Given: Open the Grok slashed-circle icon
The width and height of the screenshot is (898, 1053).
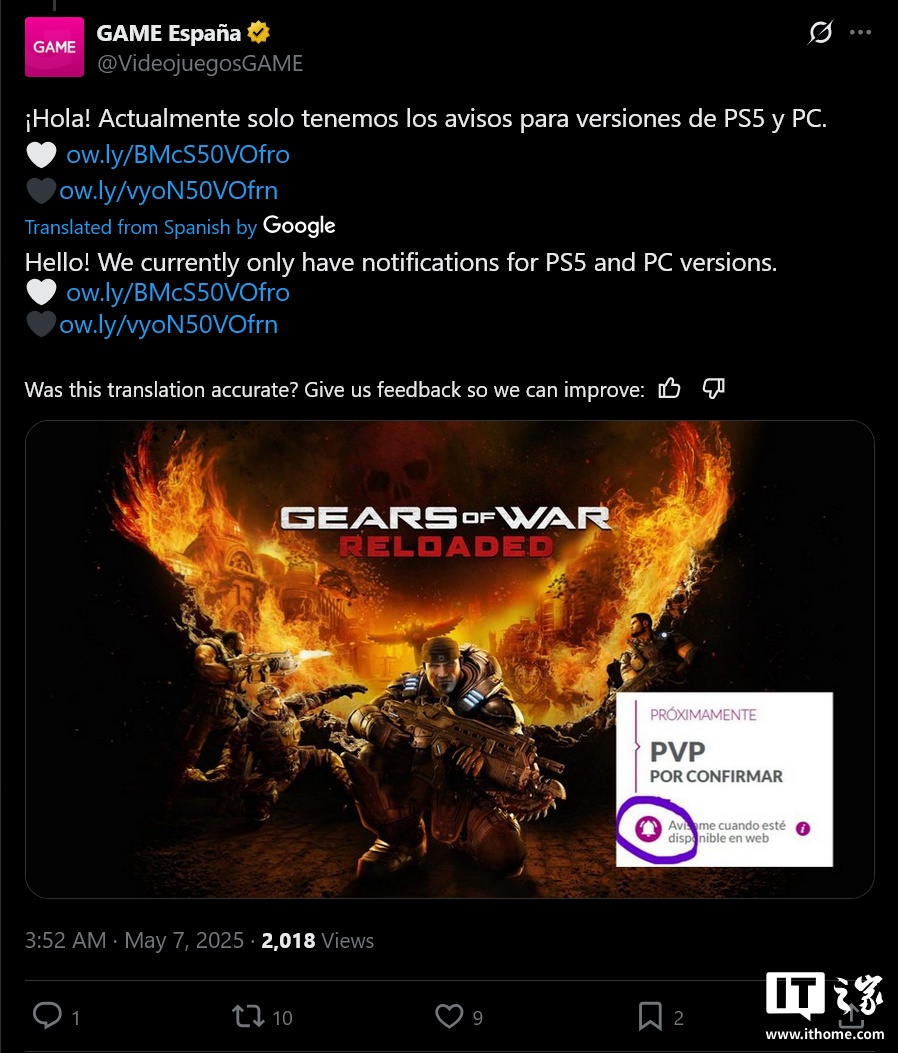Looking at the screenshot, I should [819, 32].
